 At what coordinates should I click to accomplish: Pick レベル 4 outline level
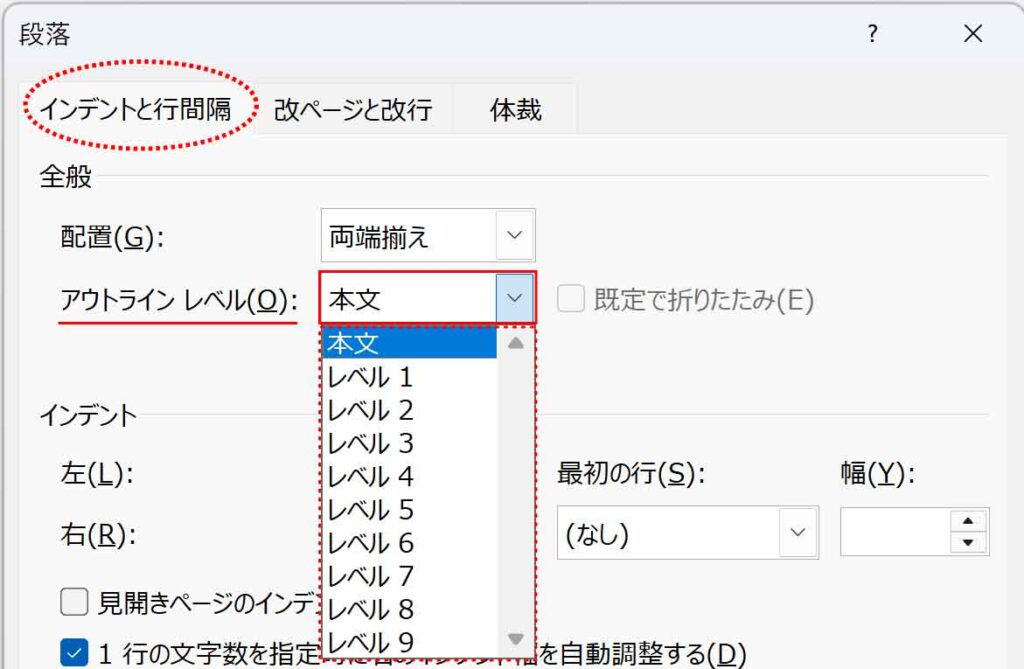[409, 477]
